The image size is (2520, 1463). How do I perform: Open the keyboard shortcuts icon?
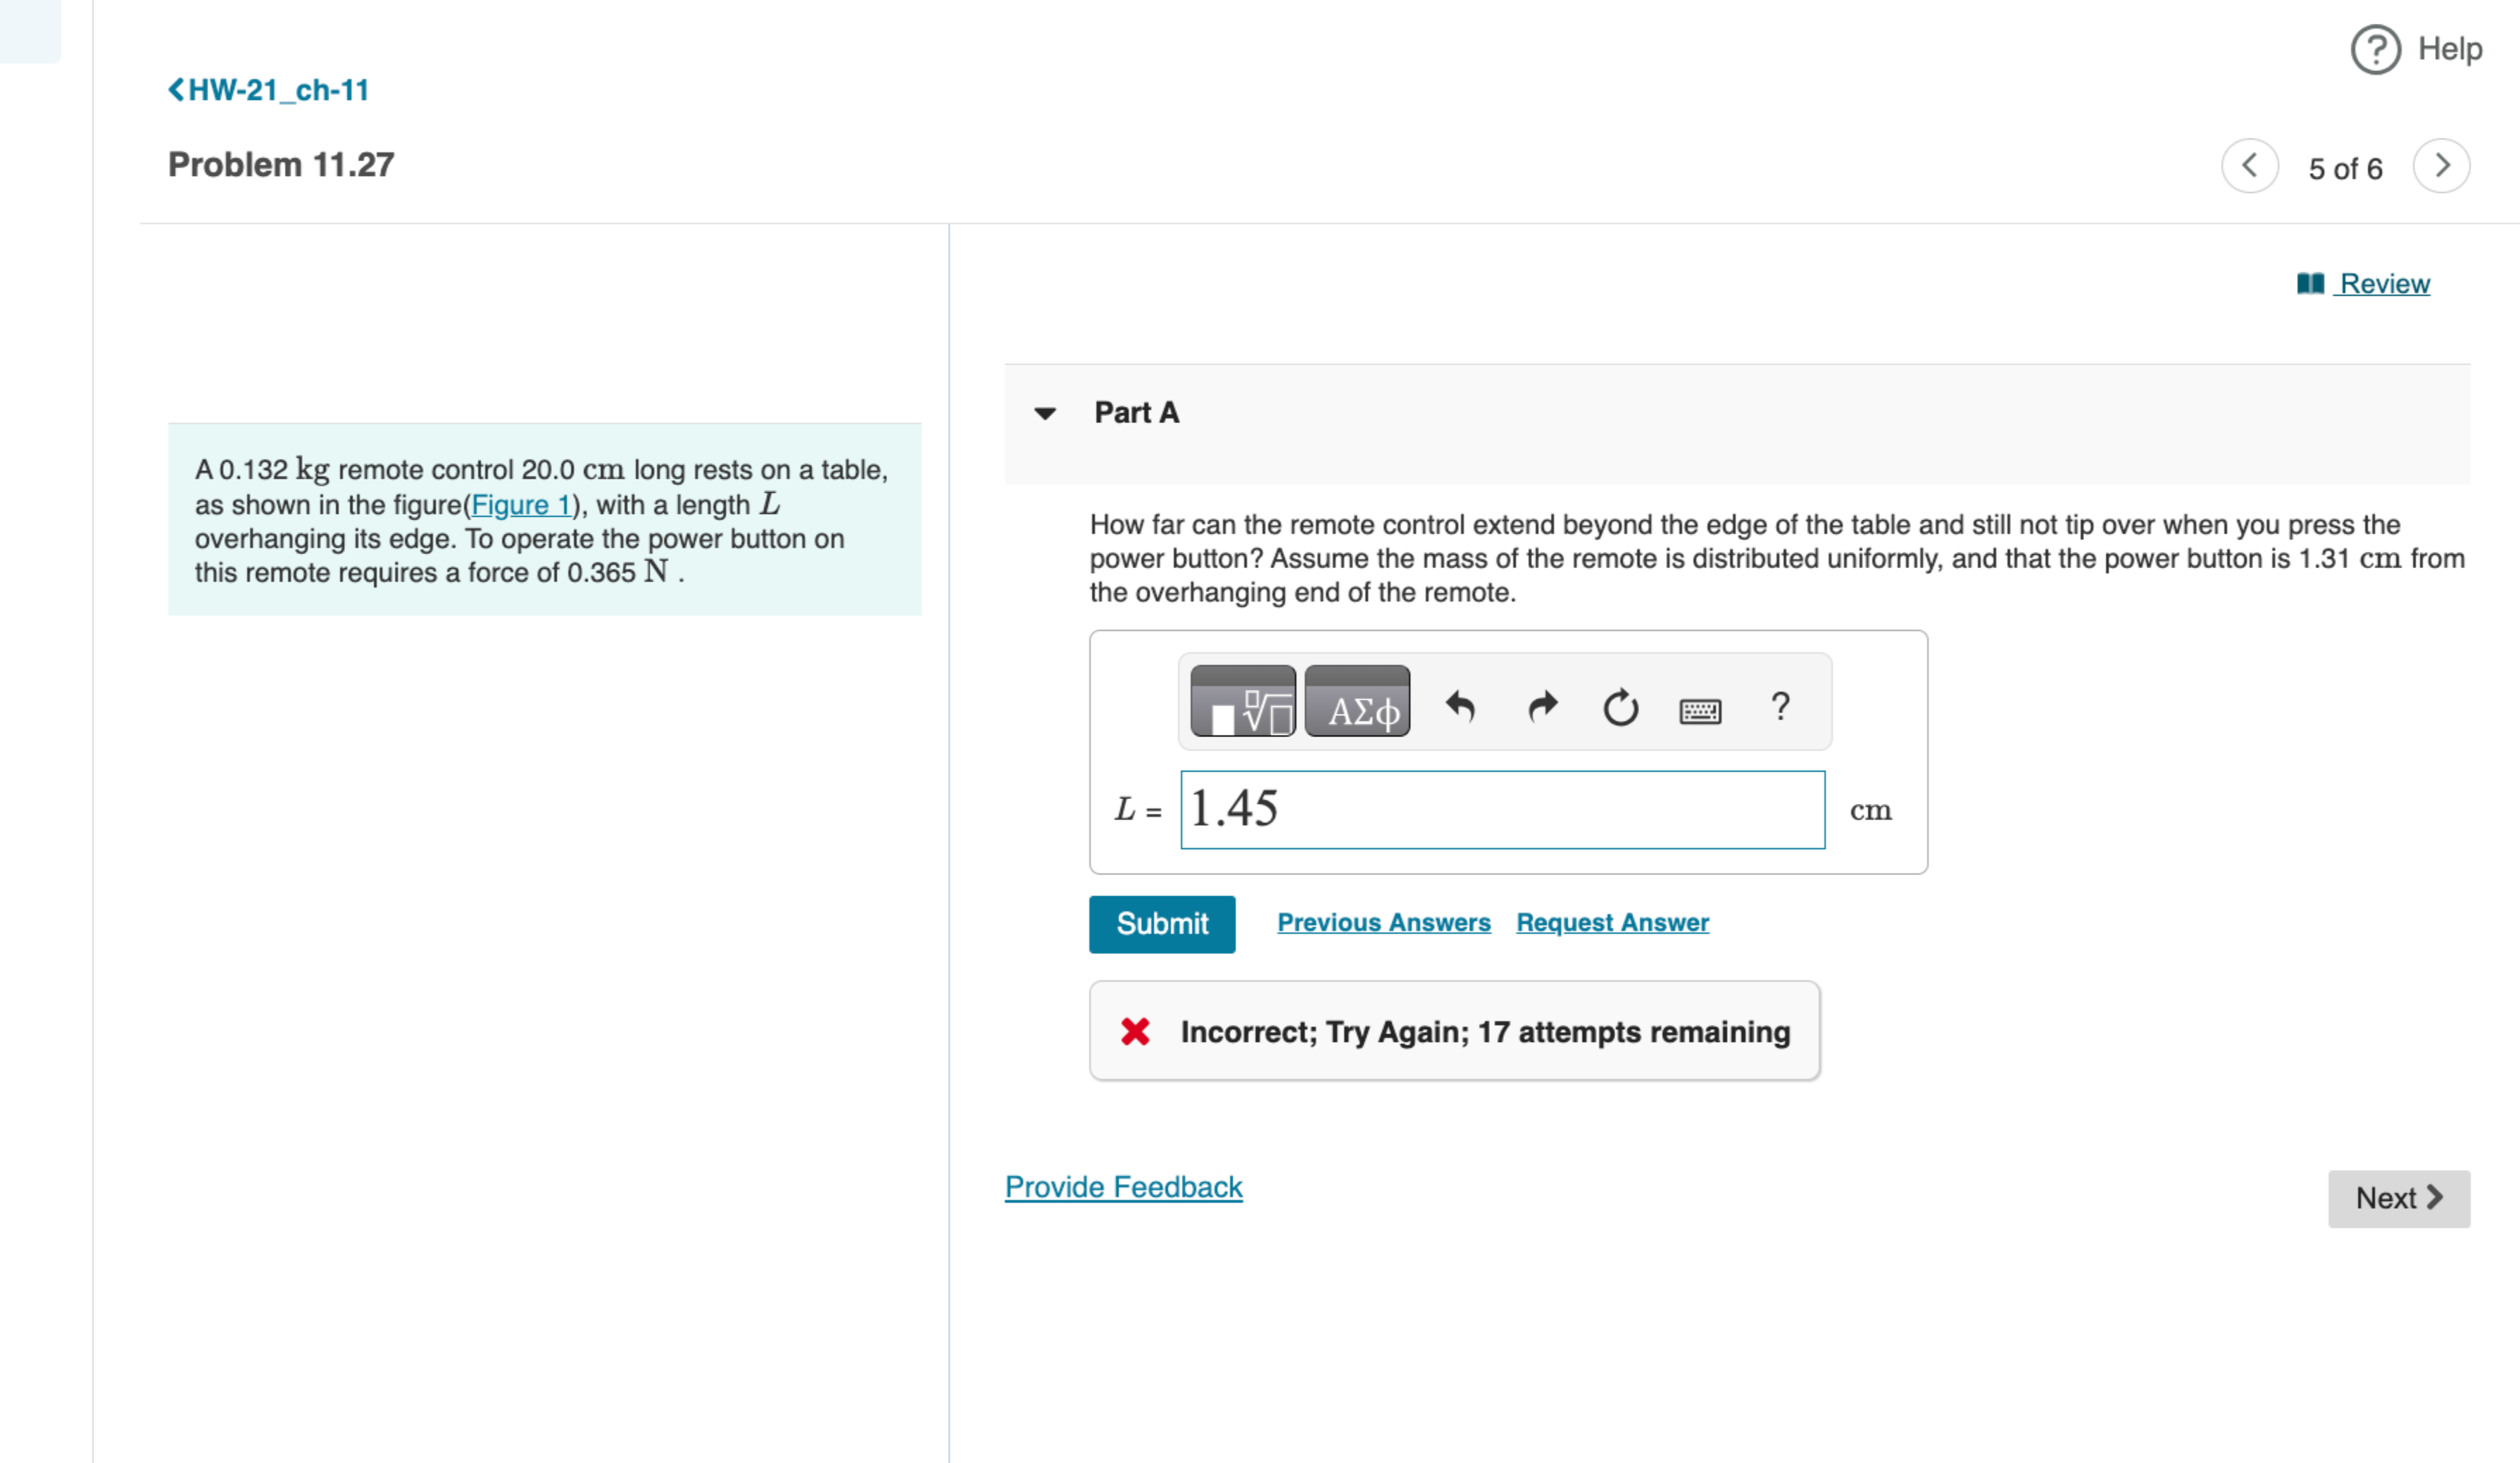1699,710
